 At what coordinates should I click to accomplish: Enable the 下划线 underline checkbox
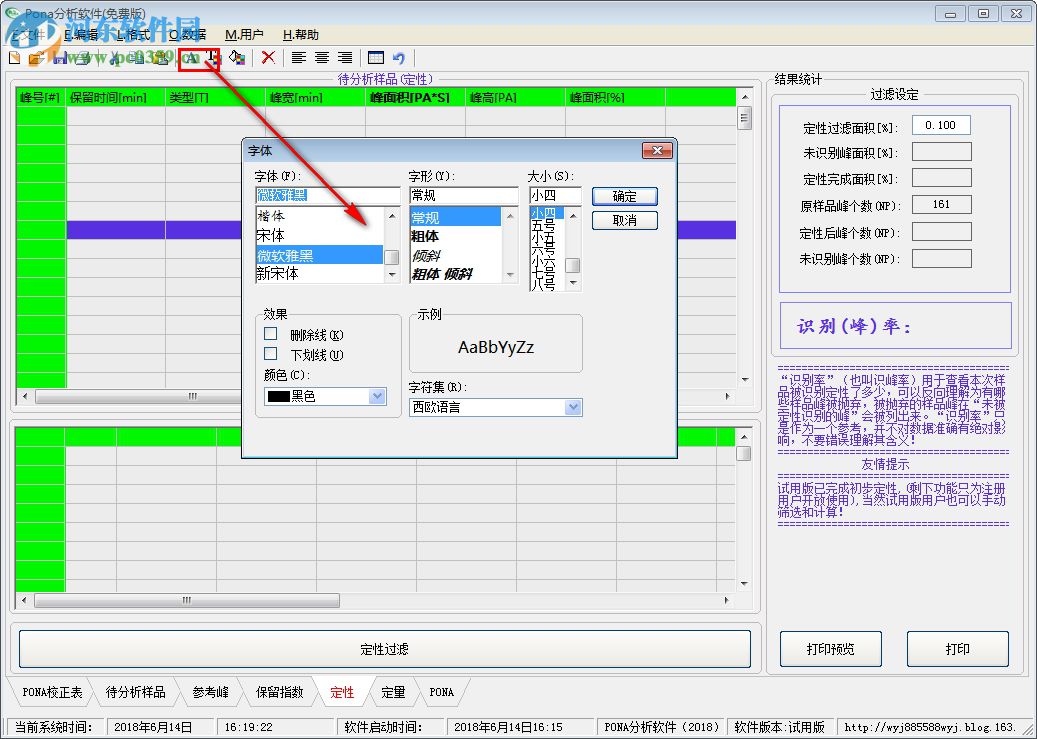tap(271, 354)
